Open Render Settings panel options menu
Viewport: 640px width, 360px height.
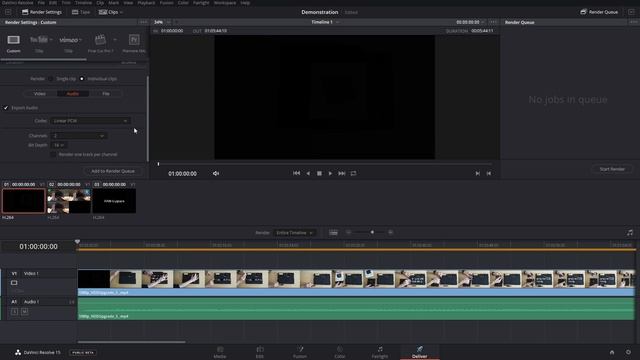tap(143, 22)
